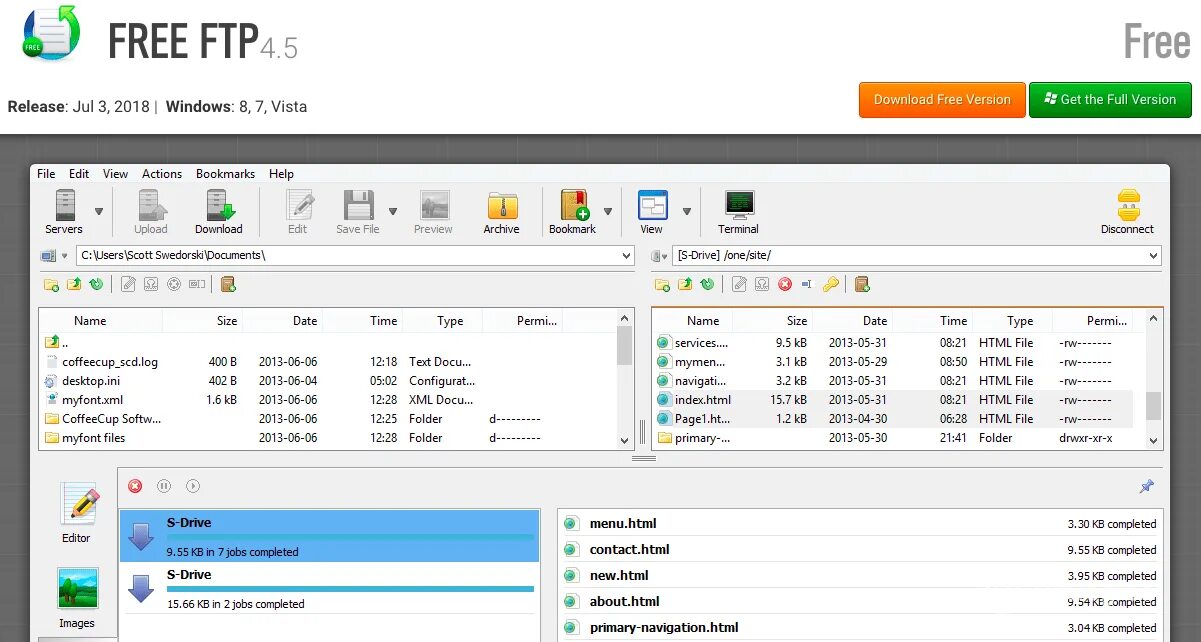Refresh the S-Drive remote listing

pyautogui.click(x=707, y=285)
